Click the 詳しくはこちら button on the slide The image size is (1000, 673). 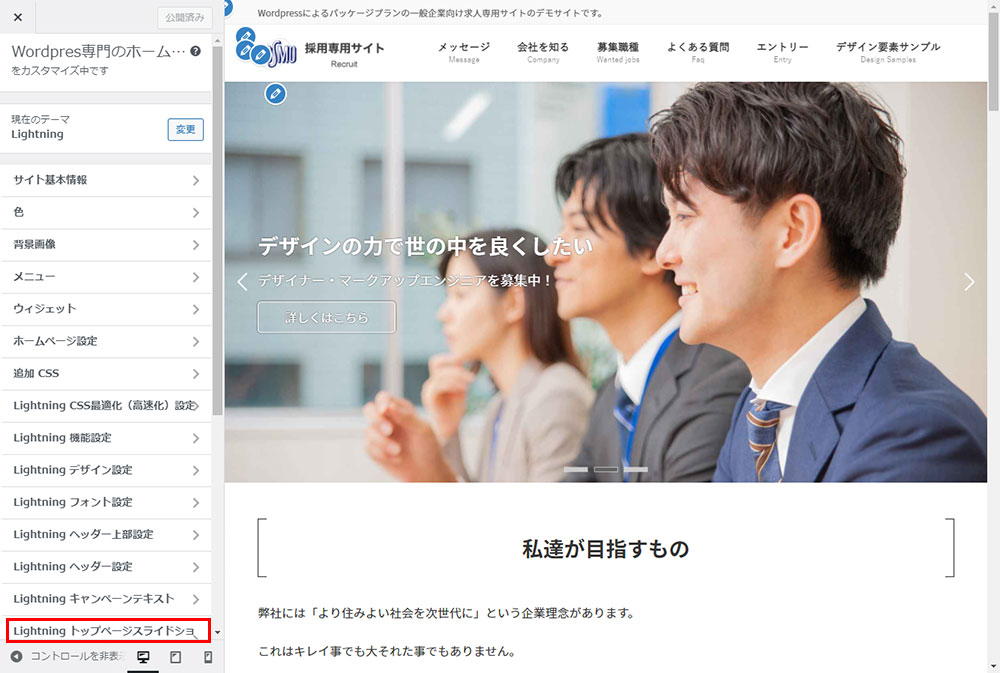(326, 318)
